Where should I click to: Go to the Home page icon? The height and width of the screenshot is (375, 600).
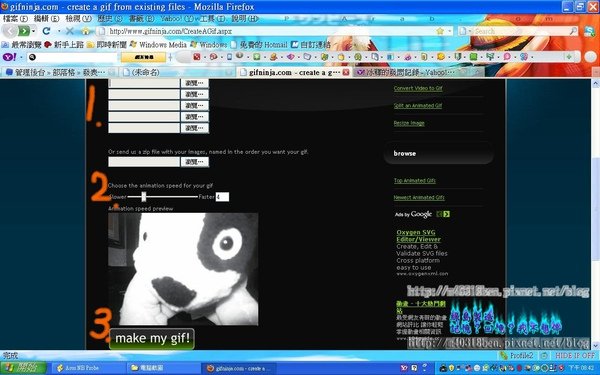86,31
